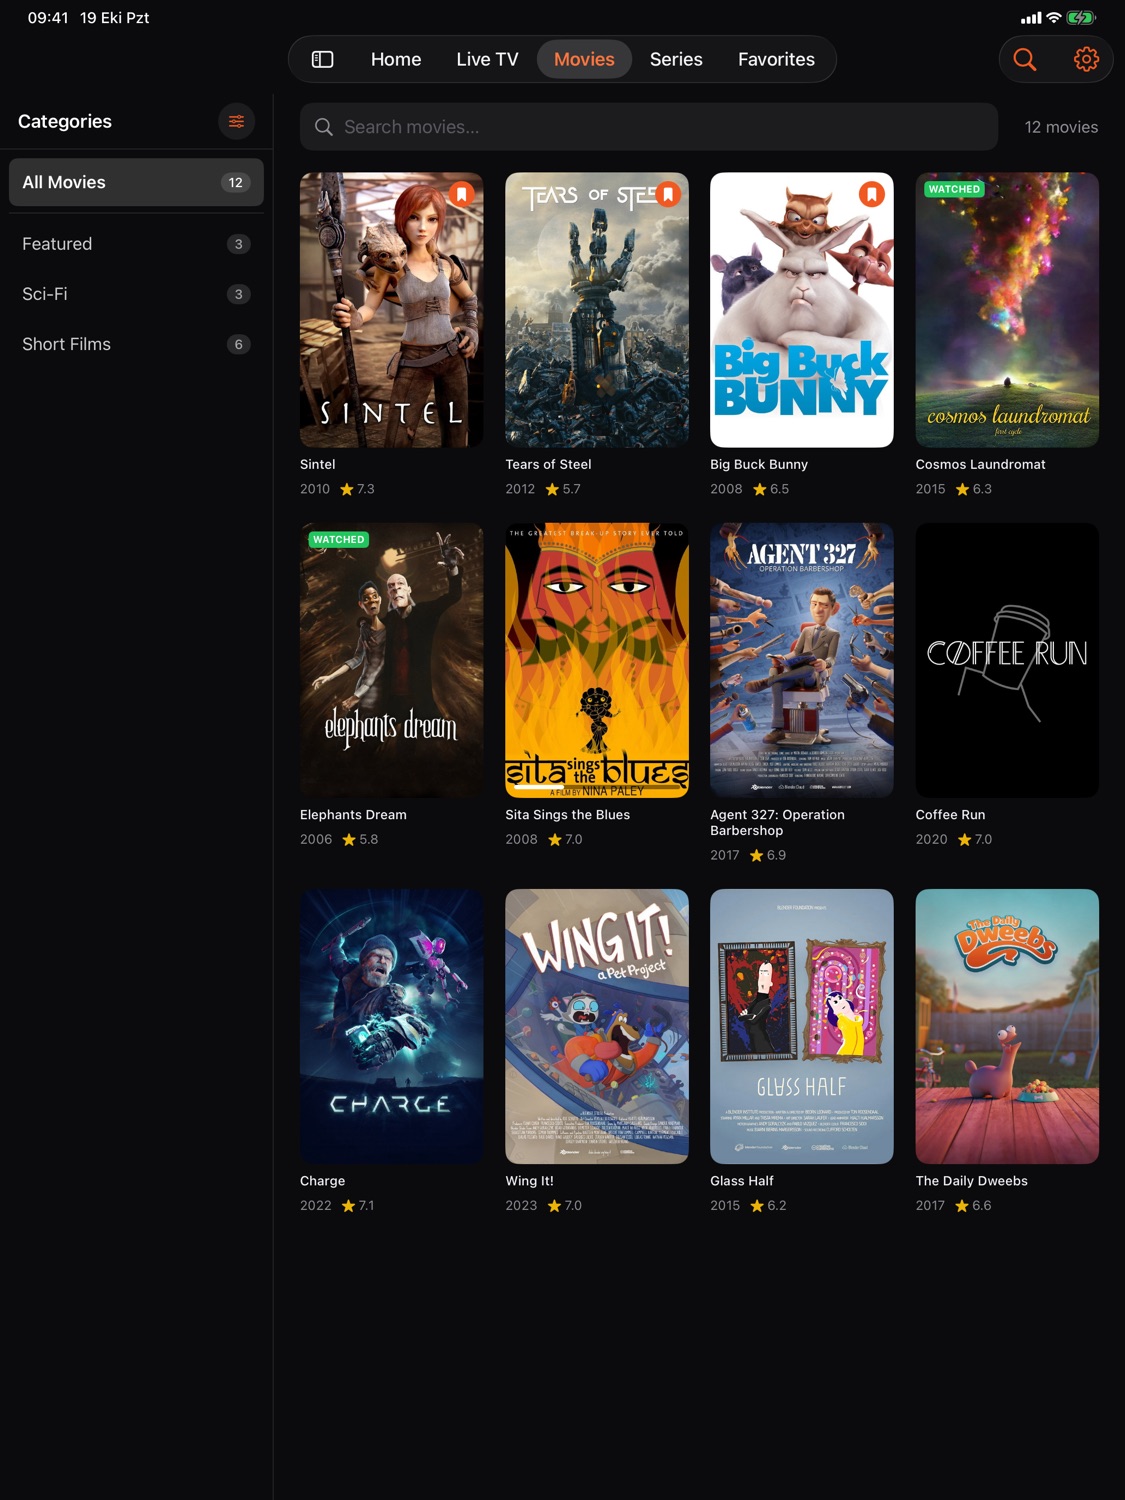
Task: Toggle the sidebar panel icon
Action: point(322,59)
